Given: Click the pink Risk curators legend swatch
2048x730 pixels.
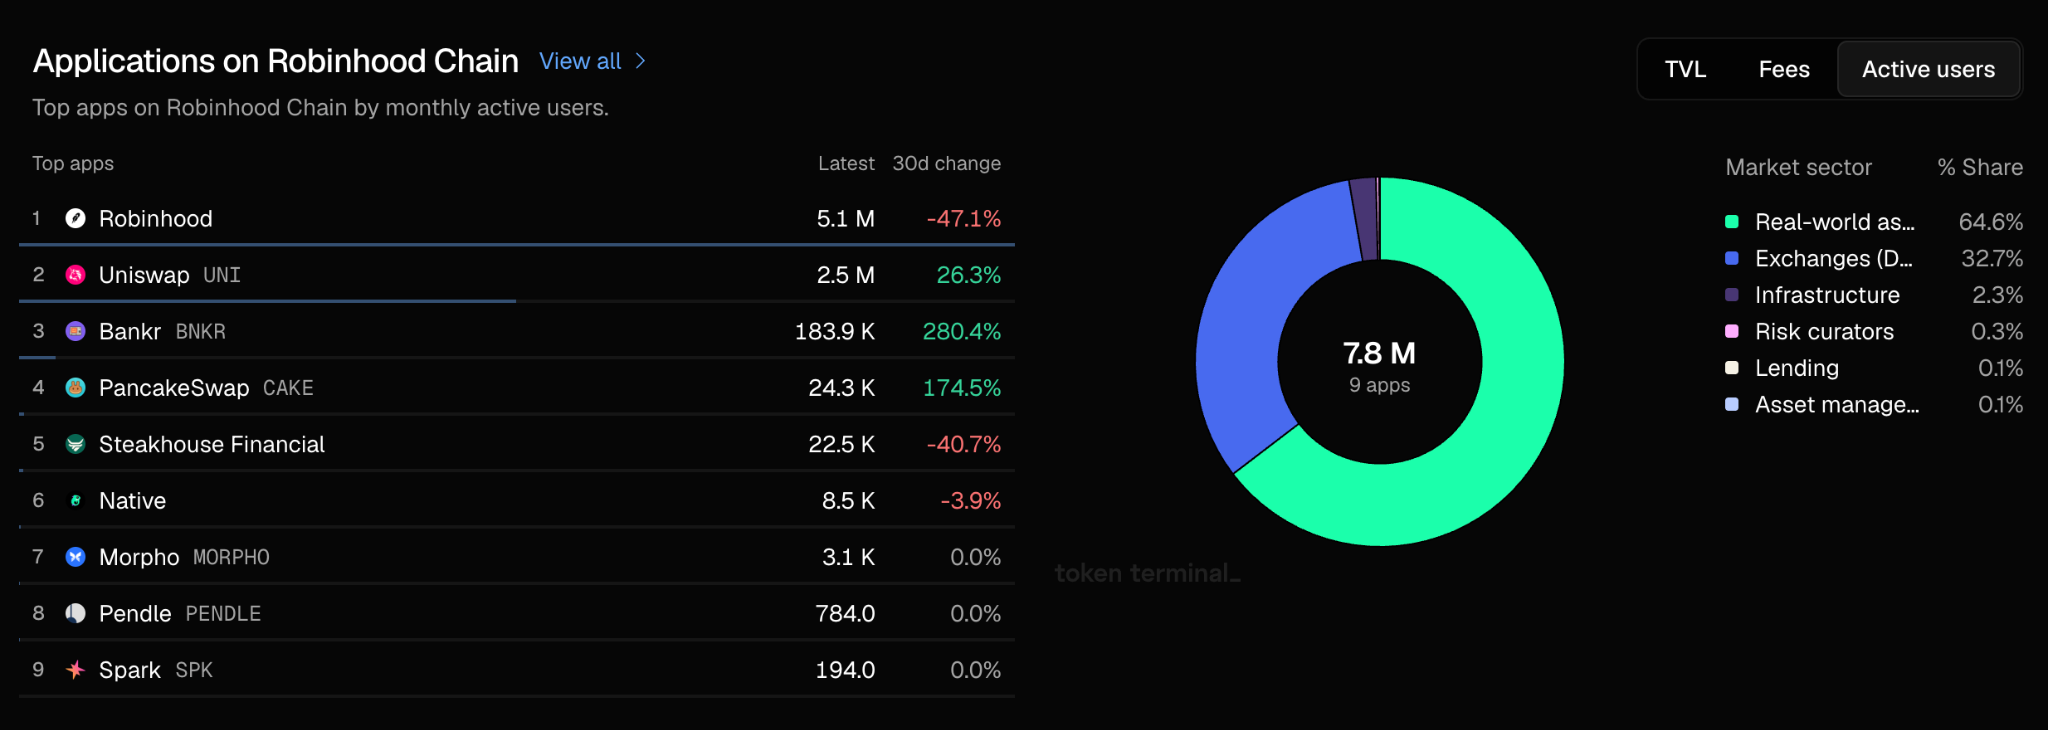Looking at the screenshot, I should point(1732,331).
